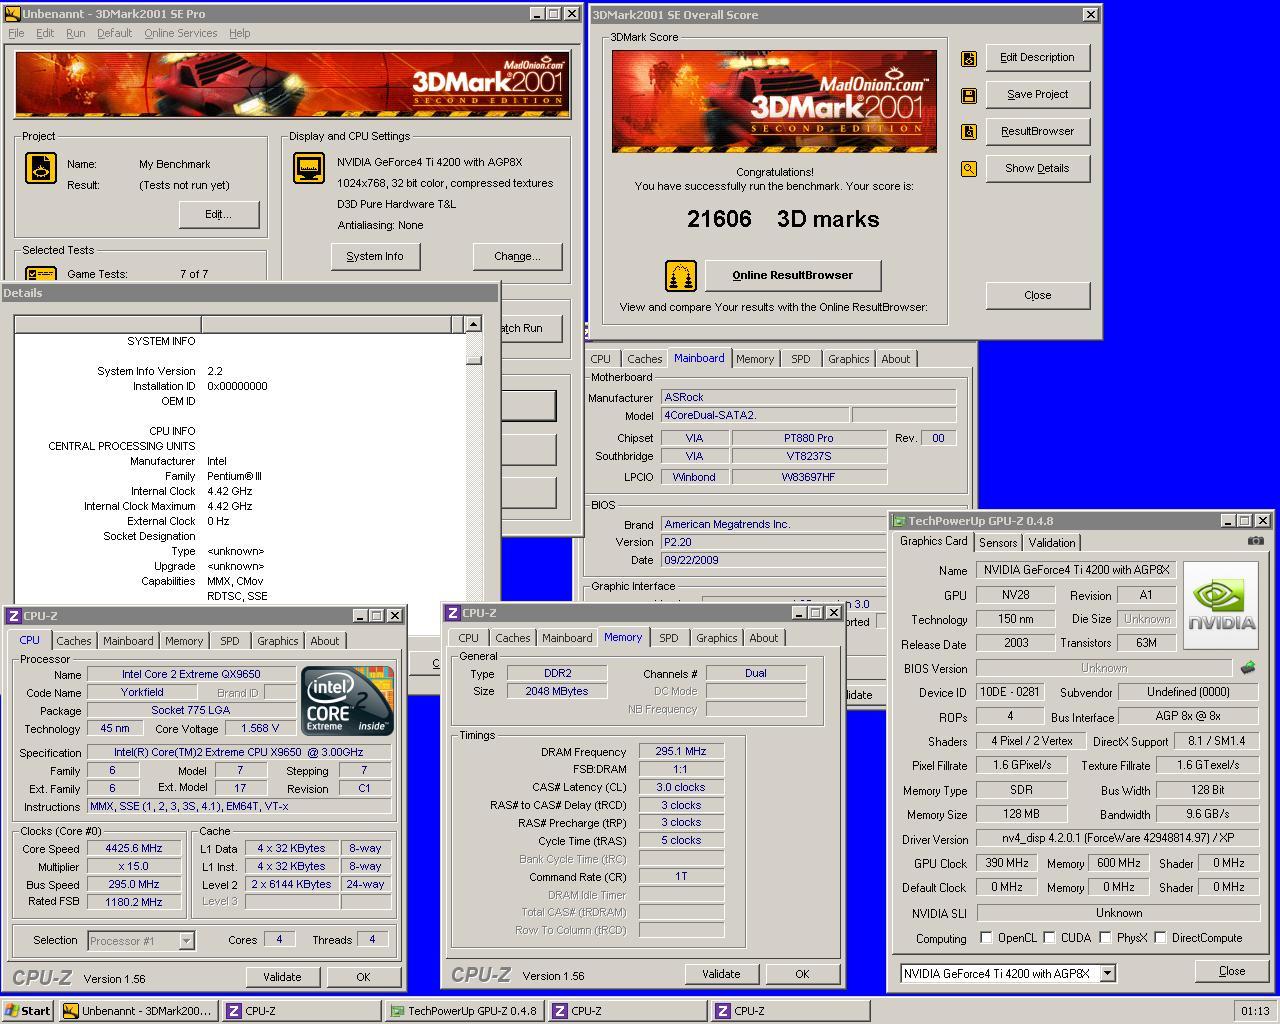Open the File menu in 3DMark2001

[x=16, y=33]
